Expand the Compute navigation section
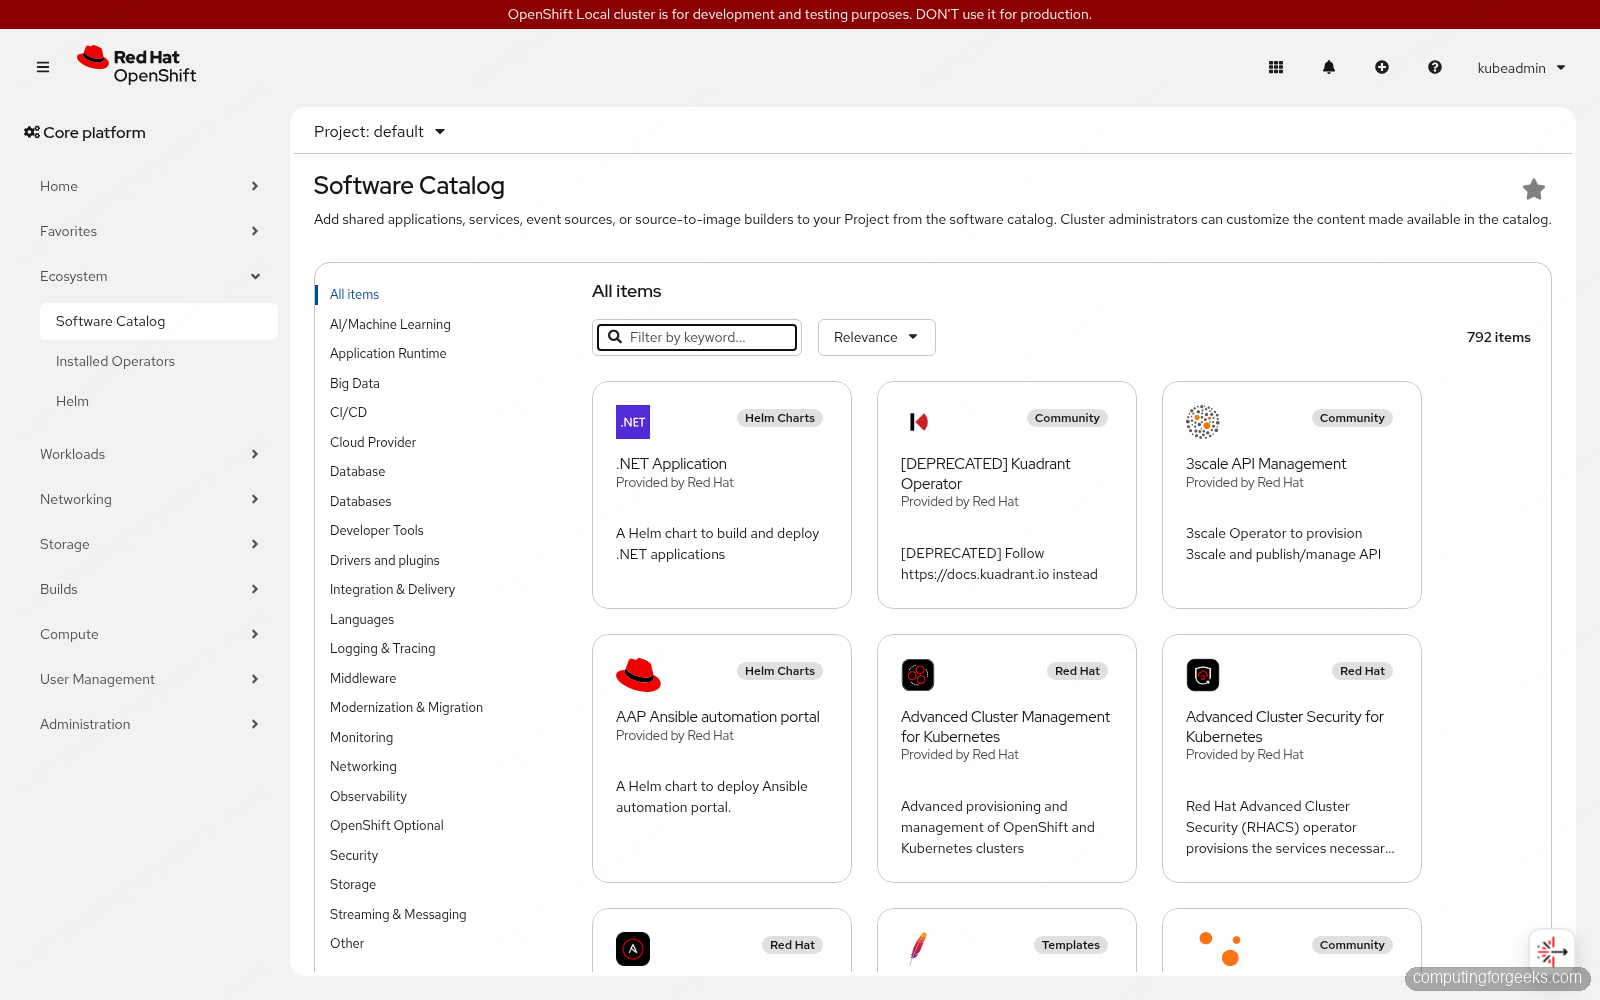Image resolution: width=1600 pixels, height=1000 pixels. click(150, 634)
